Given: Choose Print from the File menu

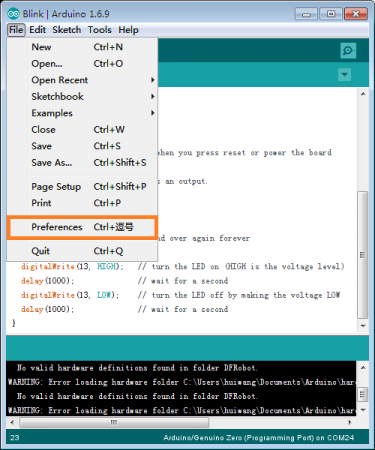Looking at the screenshot, I should click(82, 203).
